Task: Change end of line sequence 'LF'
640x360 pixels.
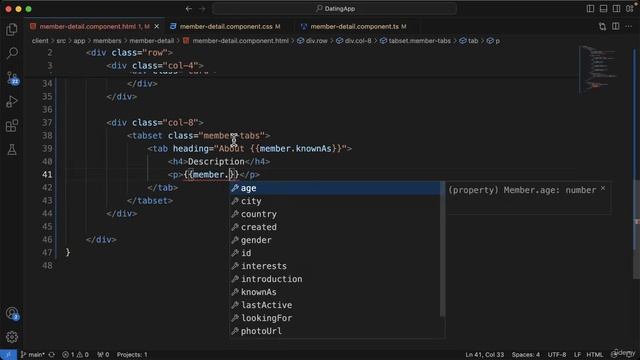Action: pos(577,355)
